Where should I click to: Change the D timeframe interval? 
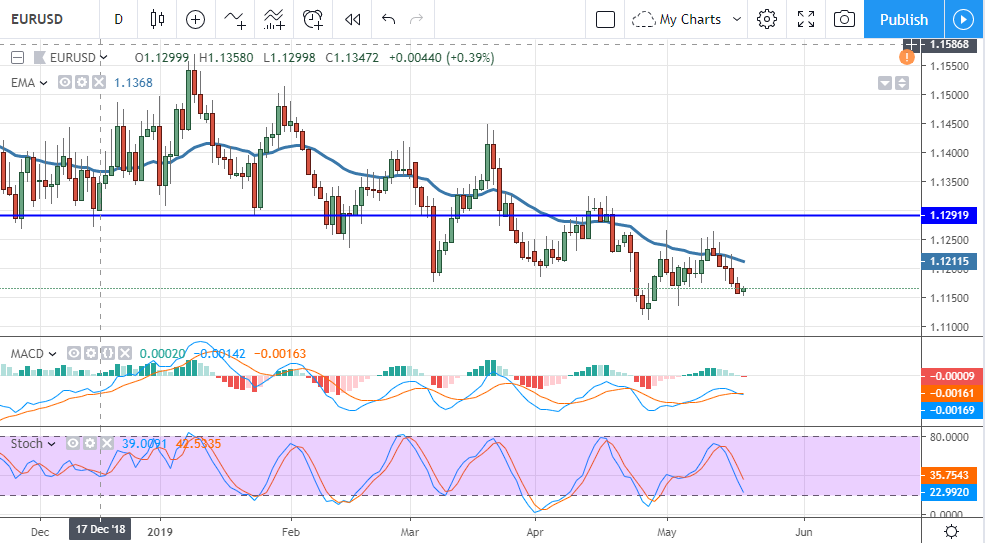click(x=118, y=19)
